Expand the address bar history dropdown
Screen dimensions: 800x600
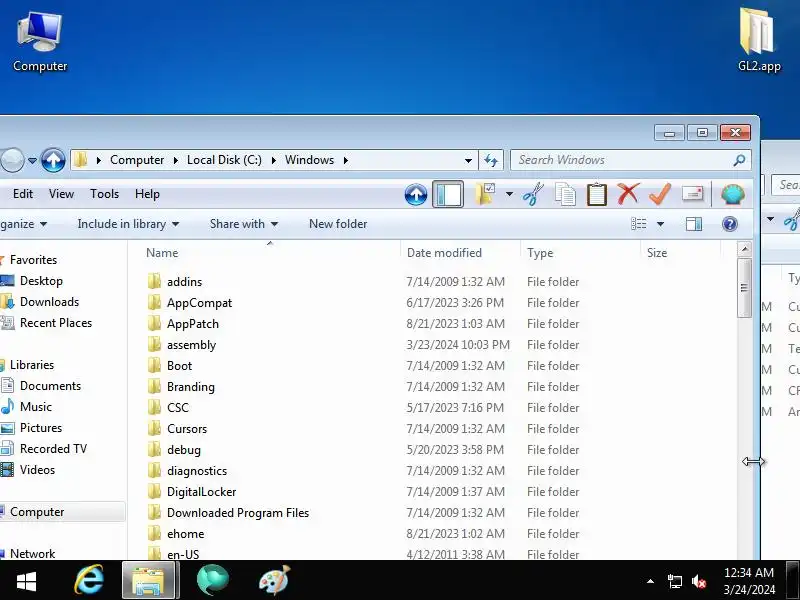coord(468,160)
